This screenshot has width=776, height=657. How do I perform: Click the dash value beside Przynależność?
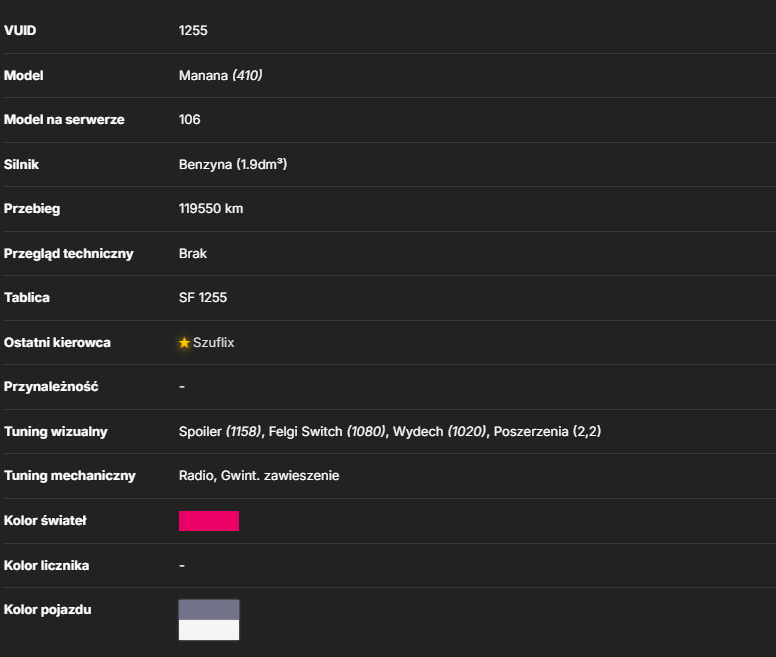point(182,387)
